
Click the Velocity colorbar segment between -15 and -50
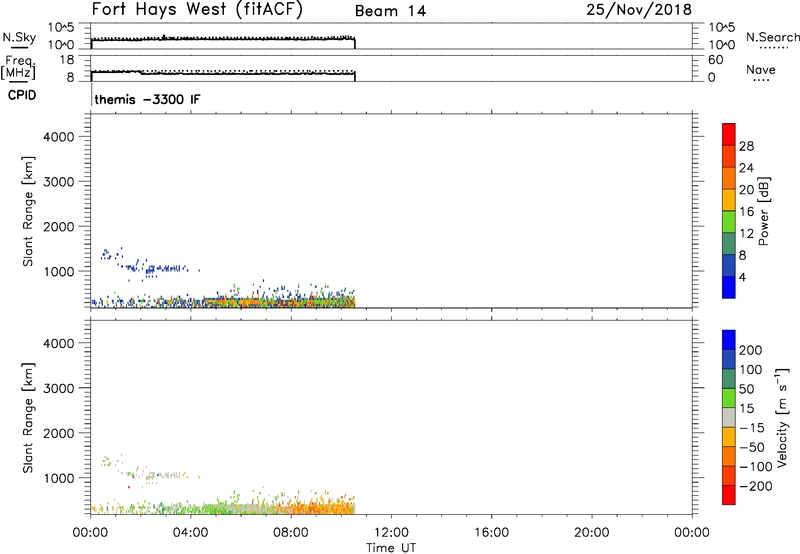(x=729, y=437)
